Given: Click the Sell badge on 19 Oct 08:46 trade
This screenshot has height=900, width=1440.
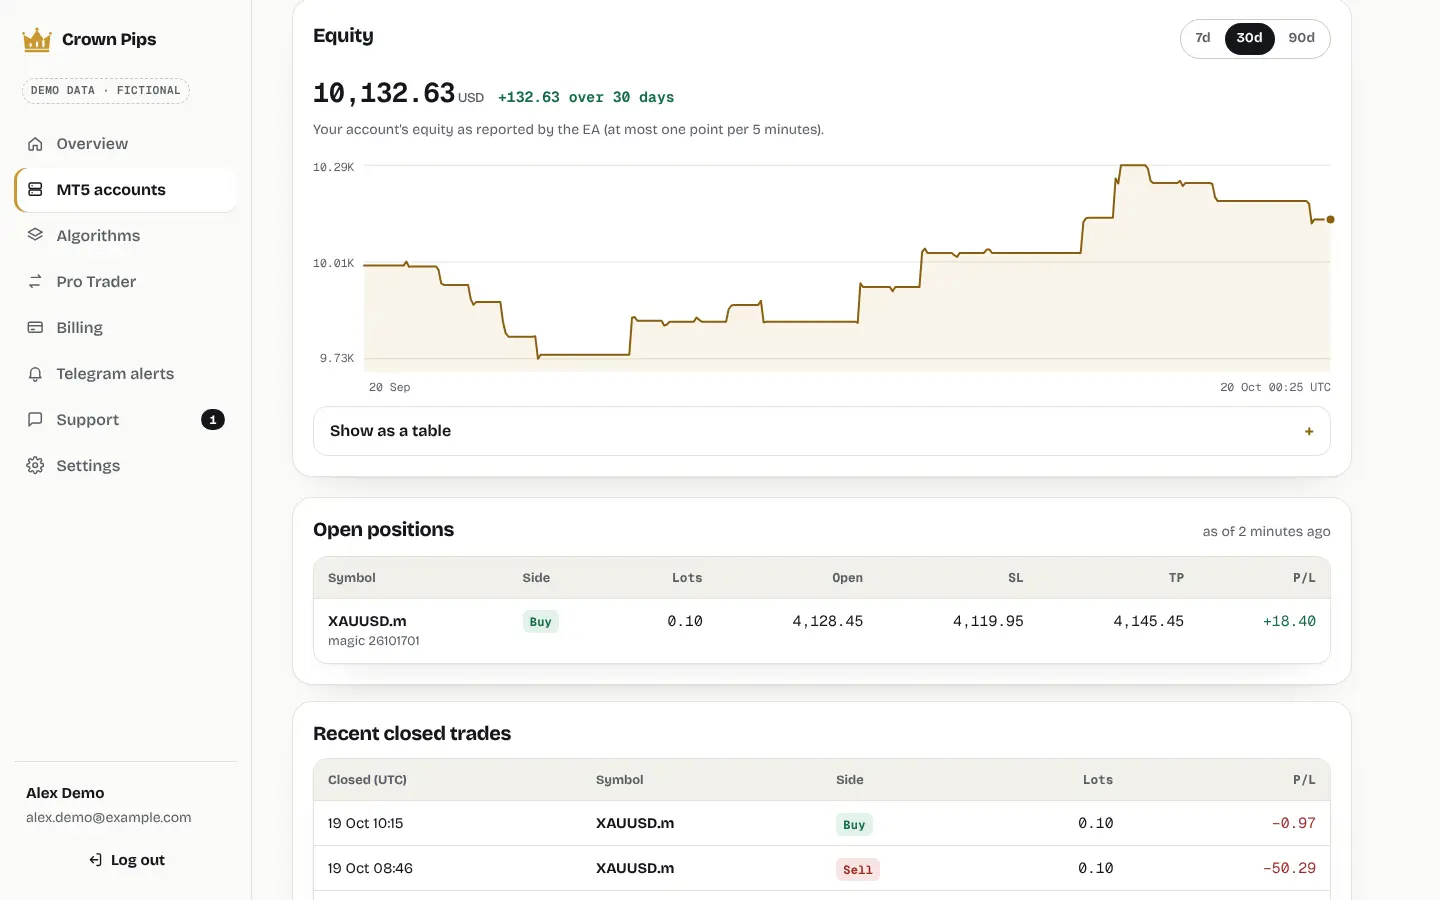Looking at the screenshot, I should [x=858, y=869].
